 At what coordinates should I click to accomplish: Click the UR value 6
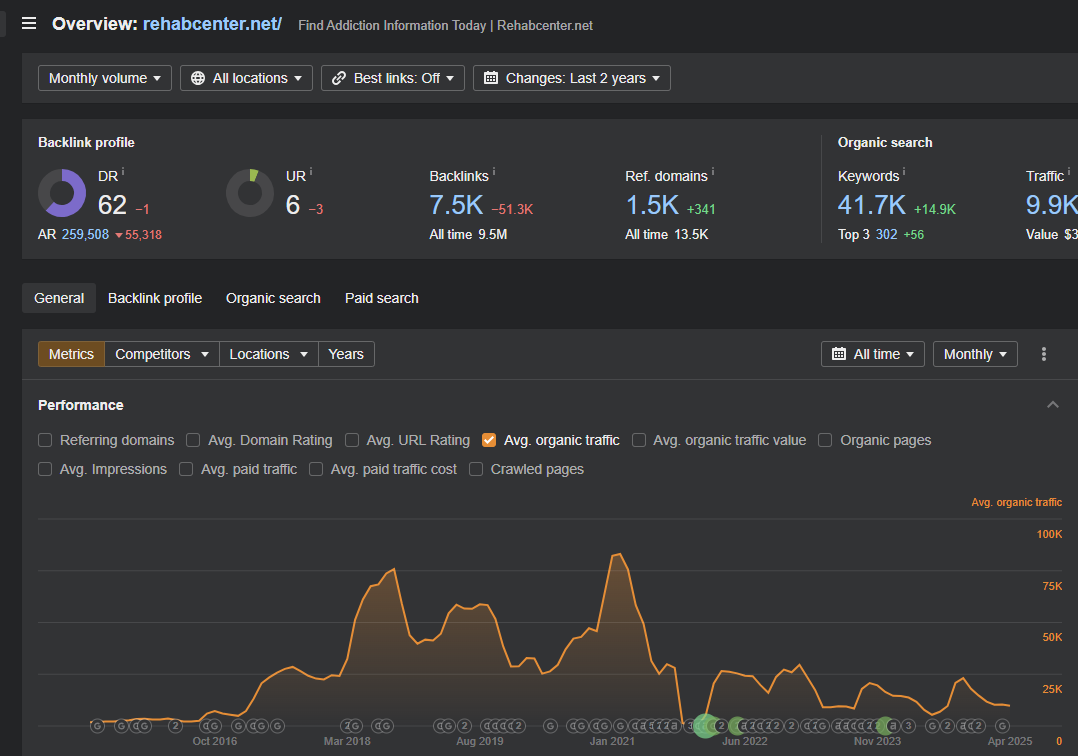[x=293, y=205]
